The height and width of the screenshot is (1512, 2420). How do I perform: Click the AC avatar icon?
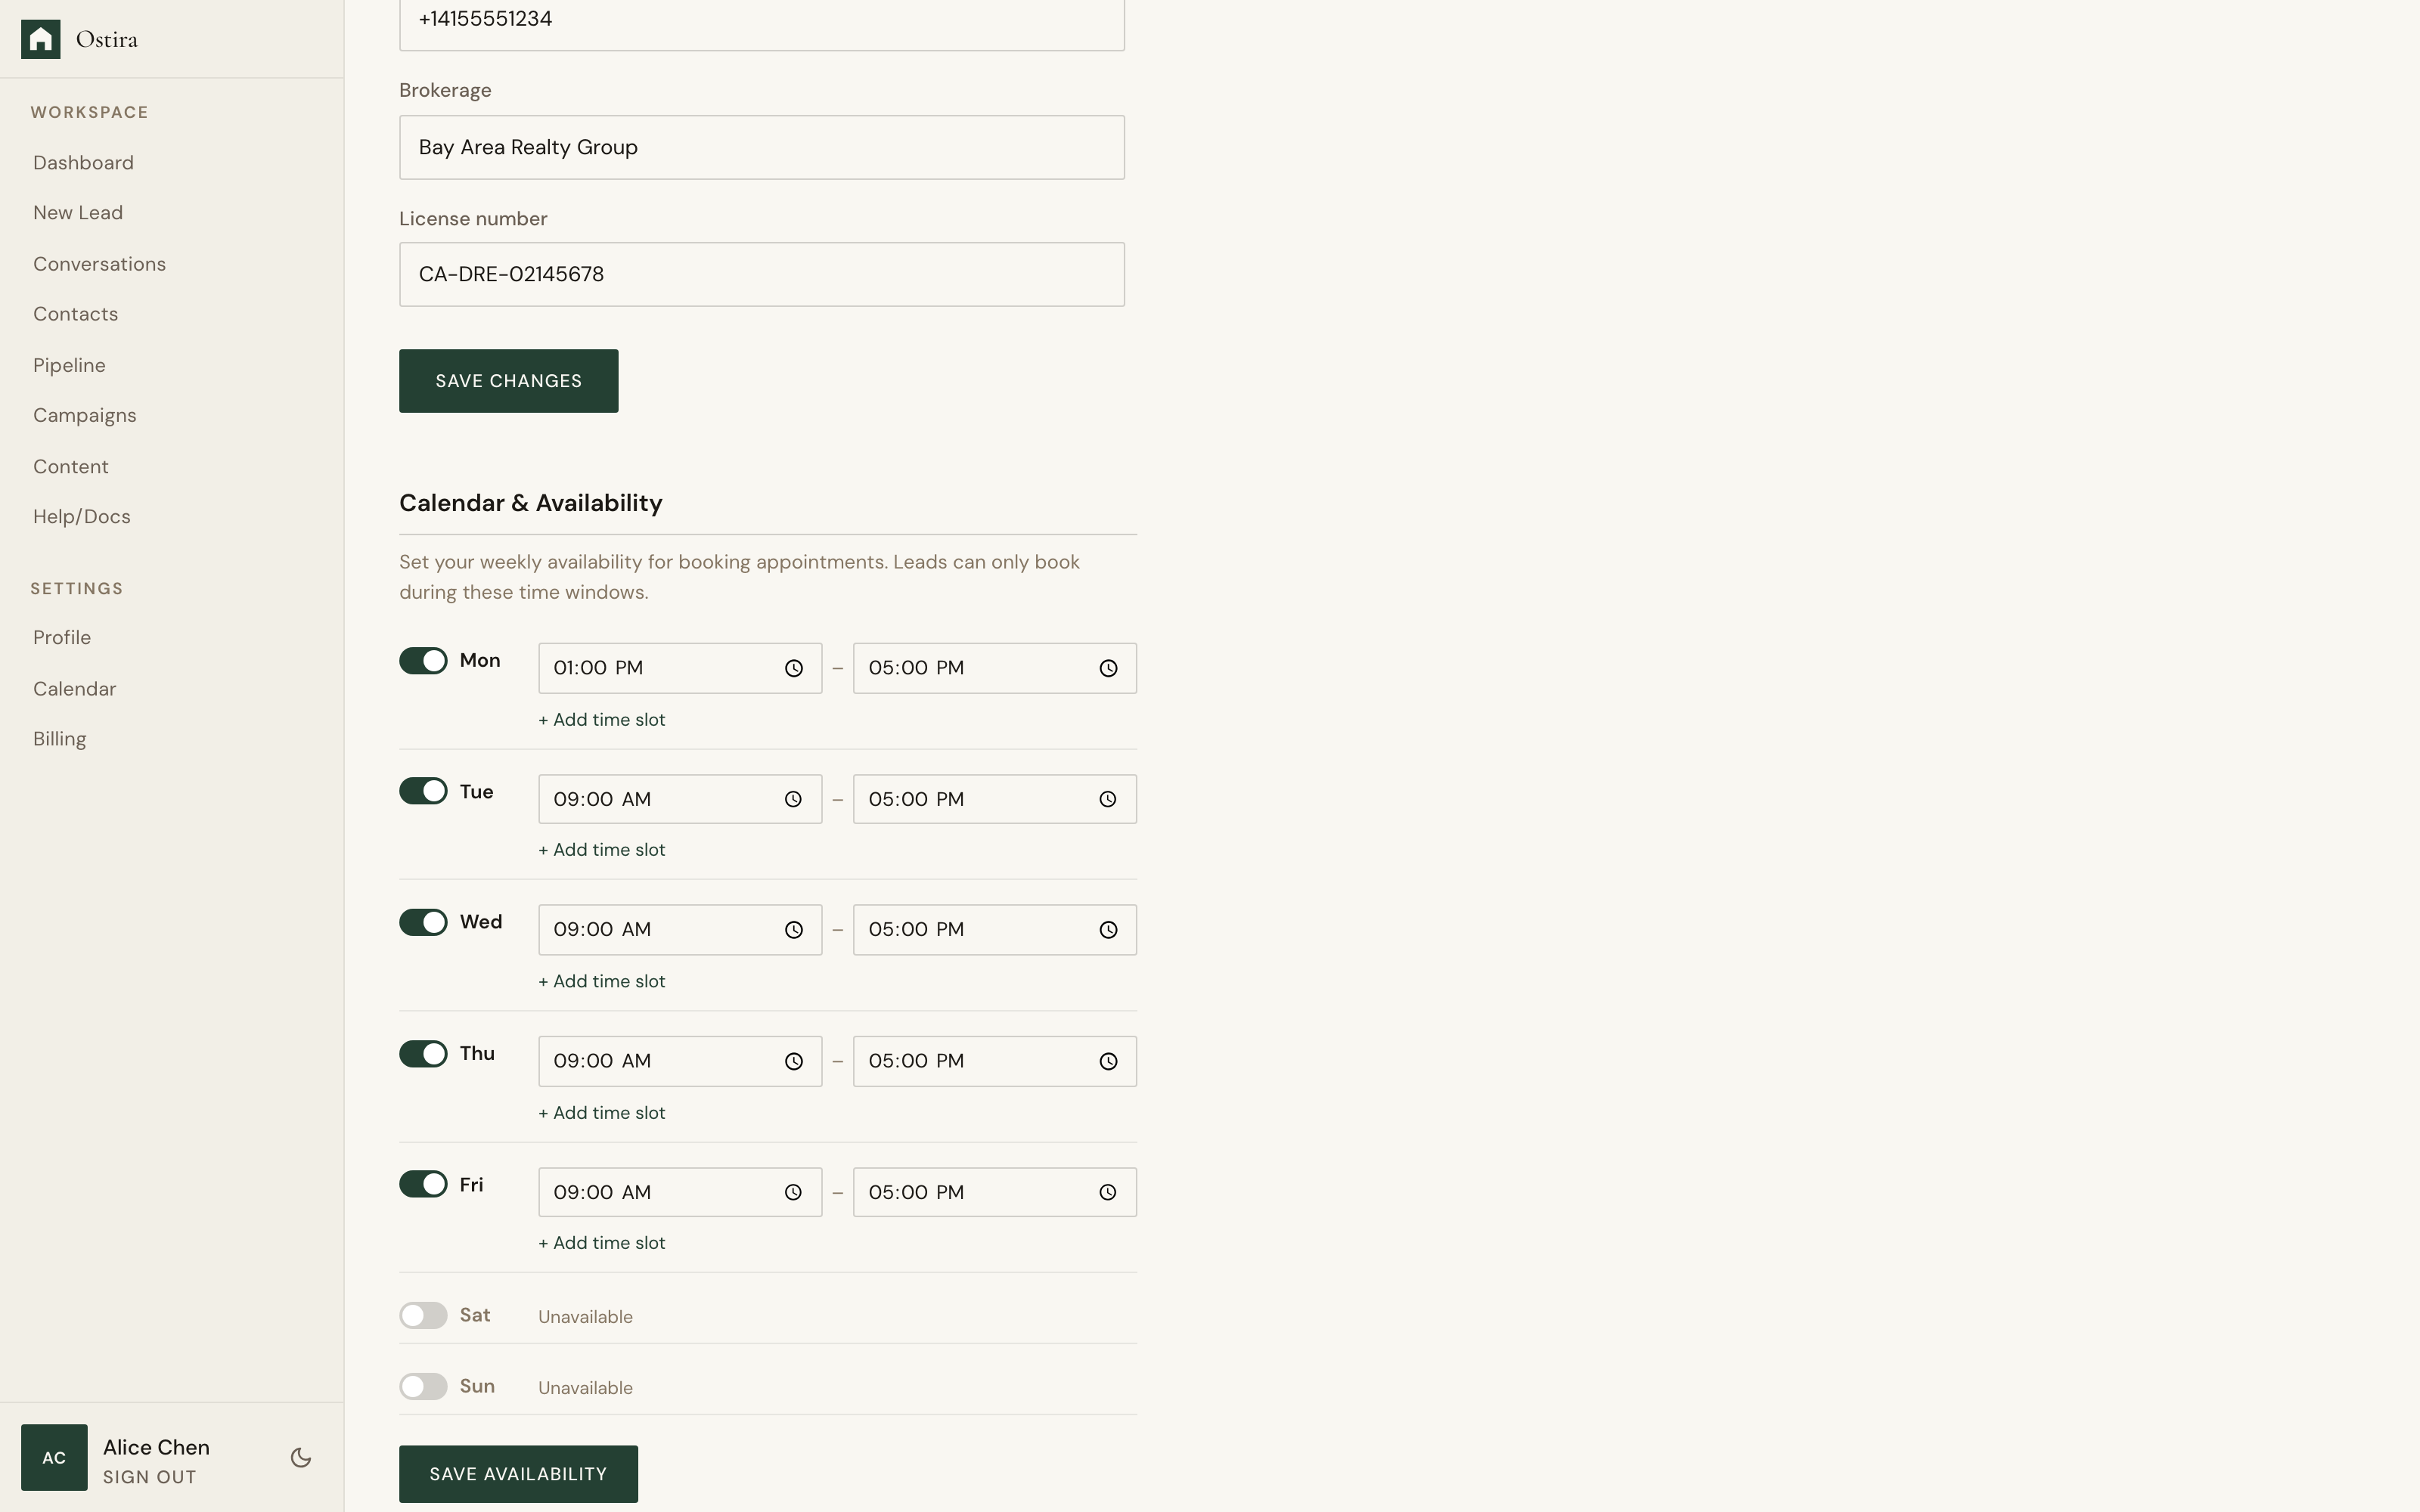point(54,1457)
